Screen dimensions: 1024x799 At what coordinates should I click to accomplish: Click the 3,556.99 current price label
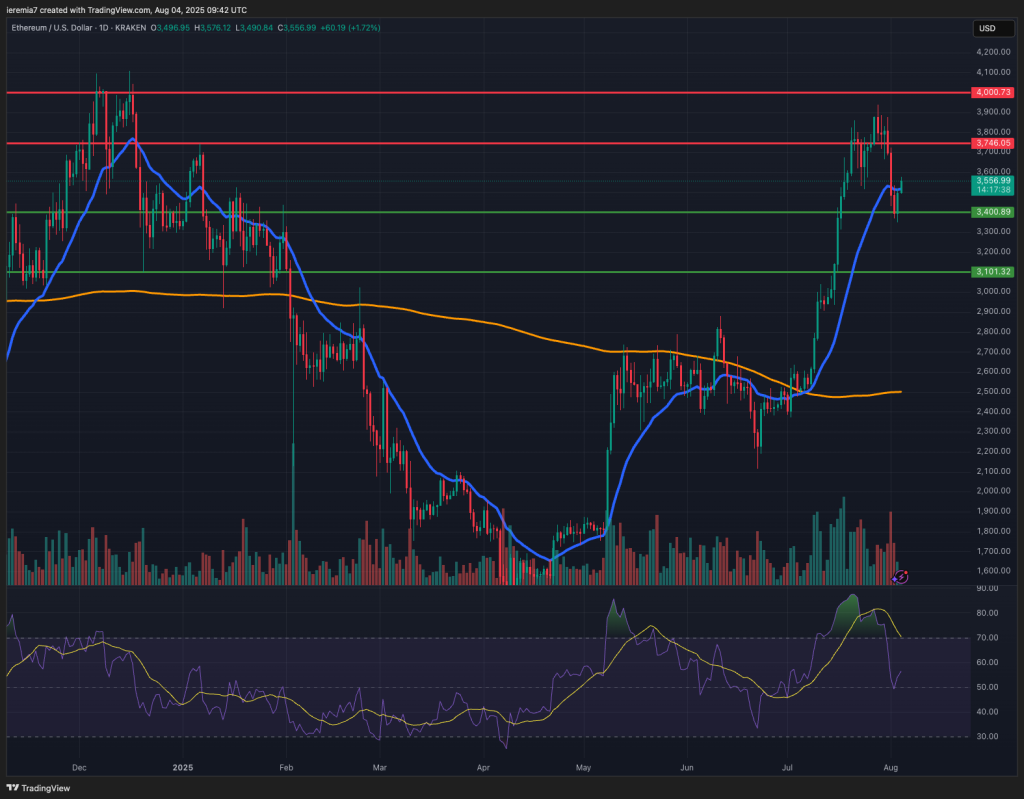coord(993,180)
